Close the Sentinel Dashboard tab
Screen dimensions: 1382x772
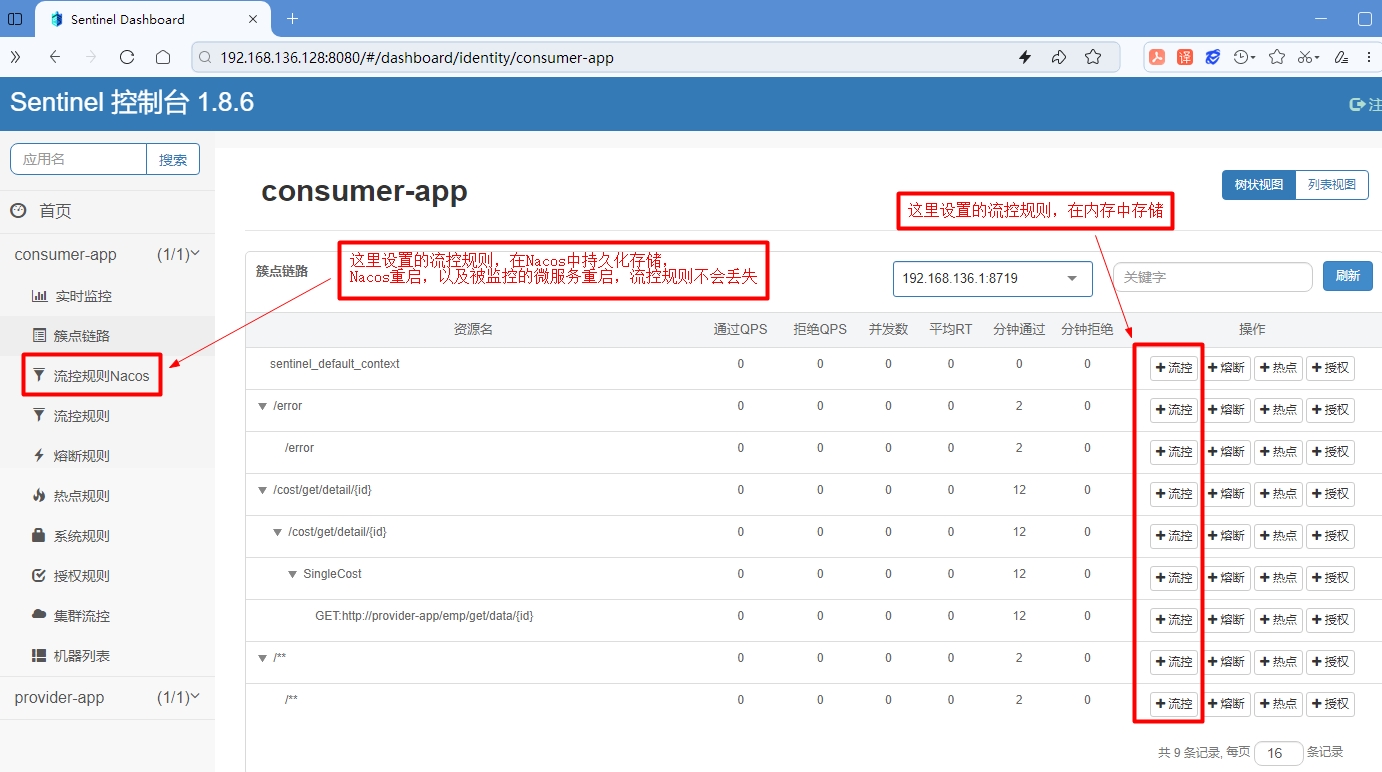pos(254,19)
